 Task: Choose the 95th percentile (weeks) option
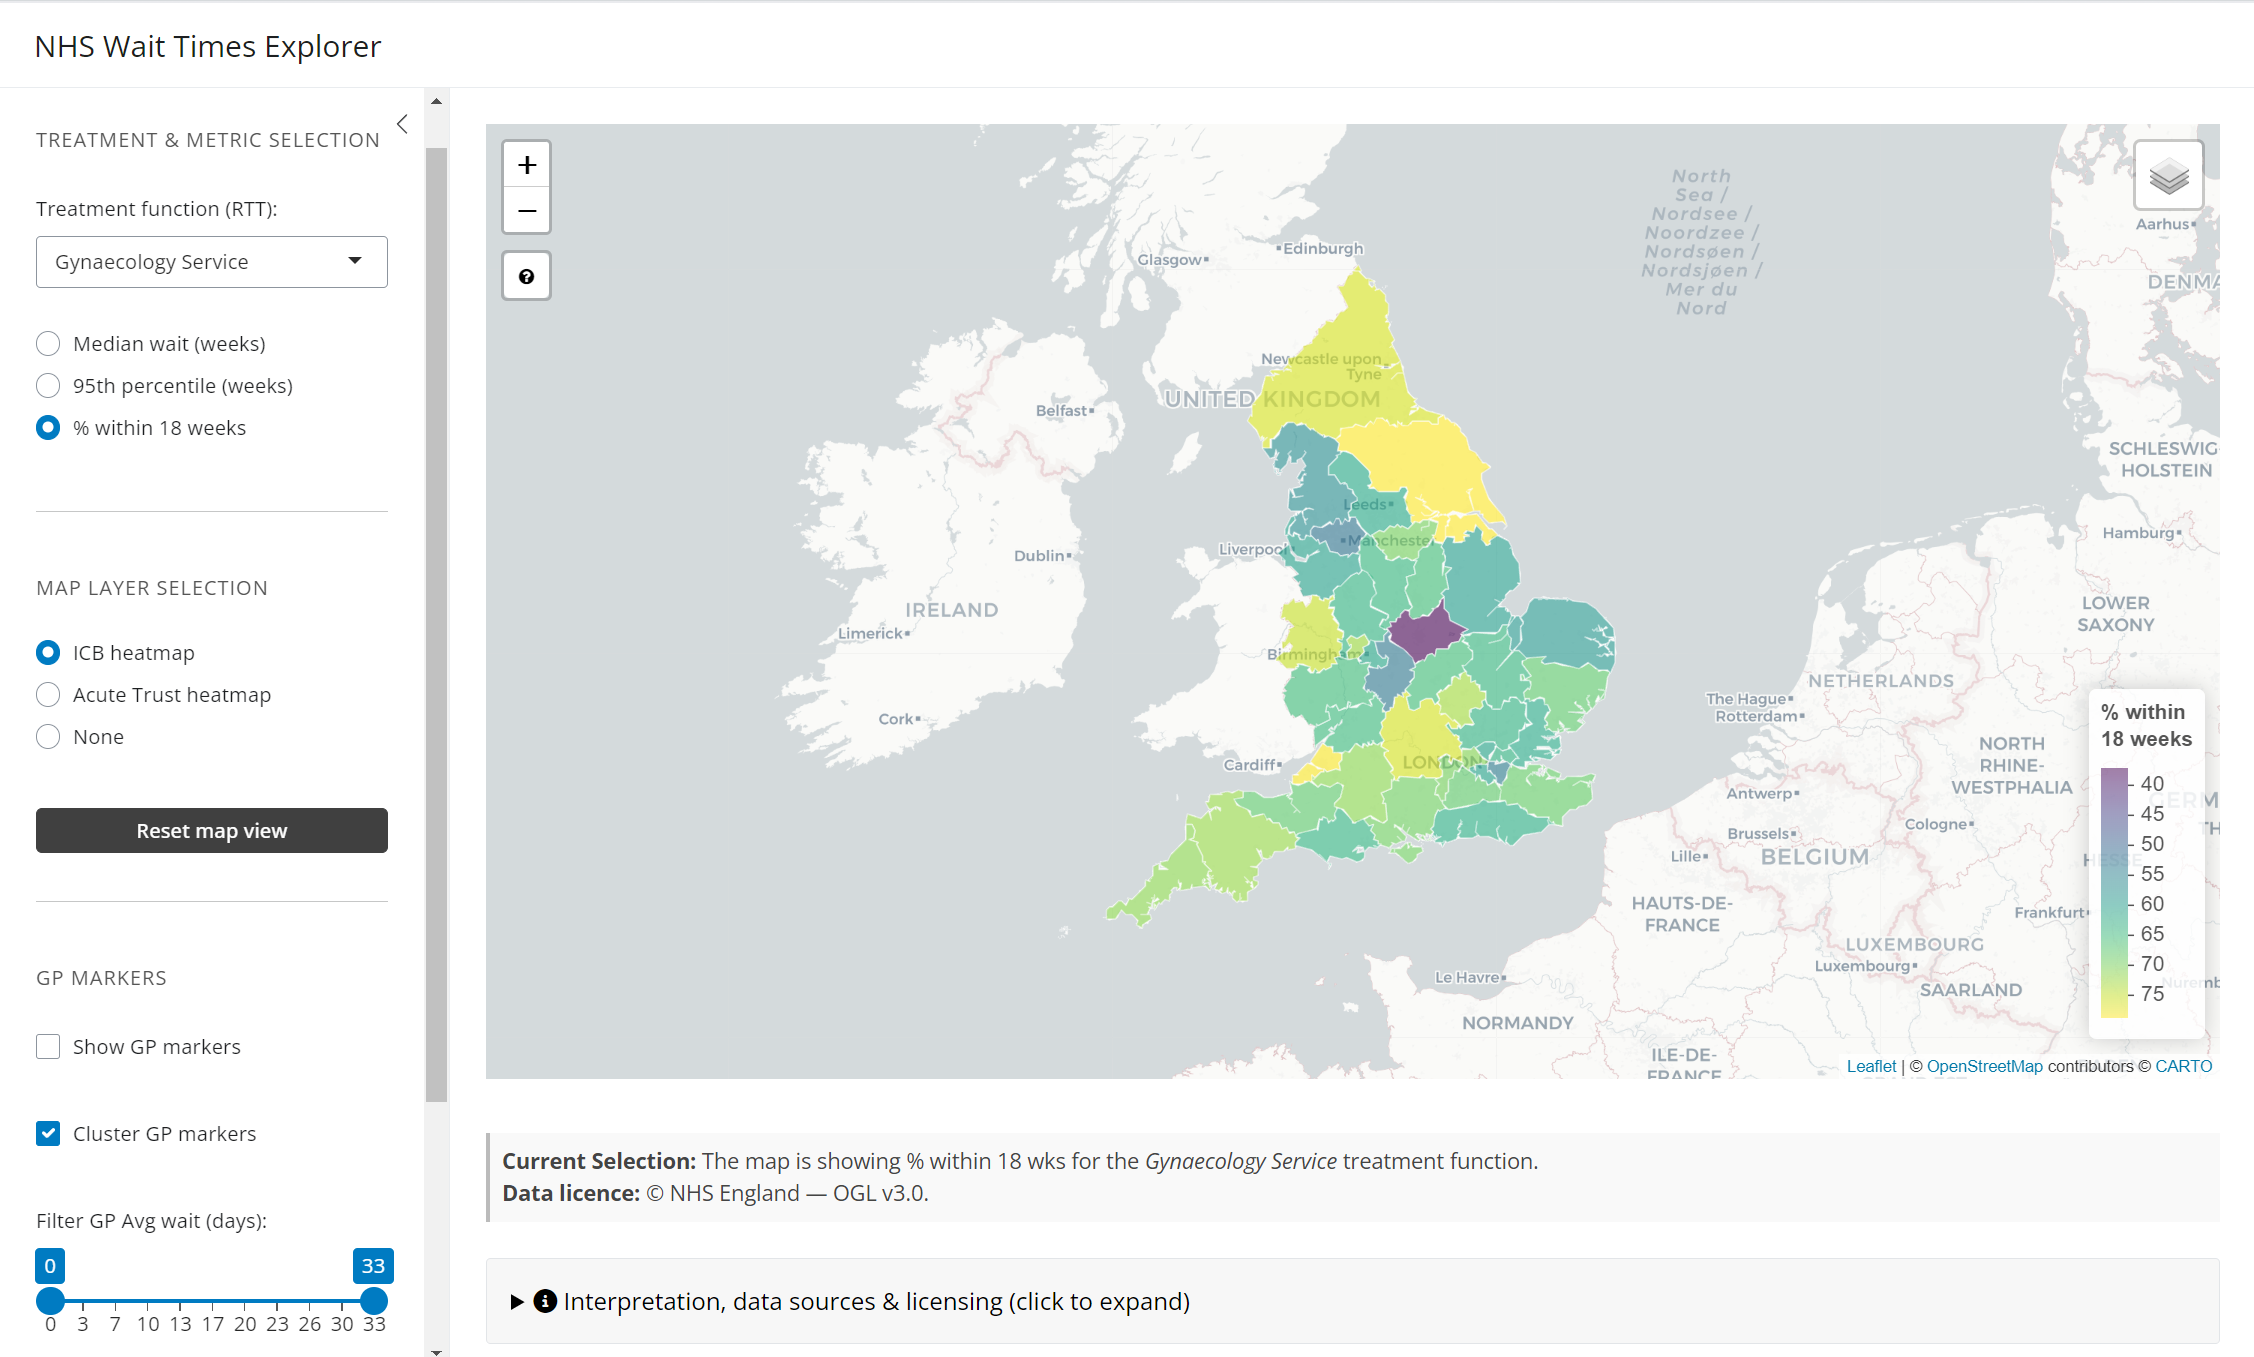(48, 386)
